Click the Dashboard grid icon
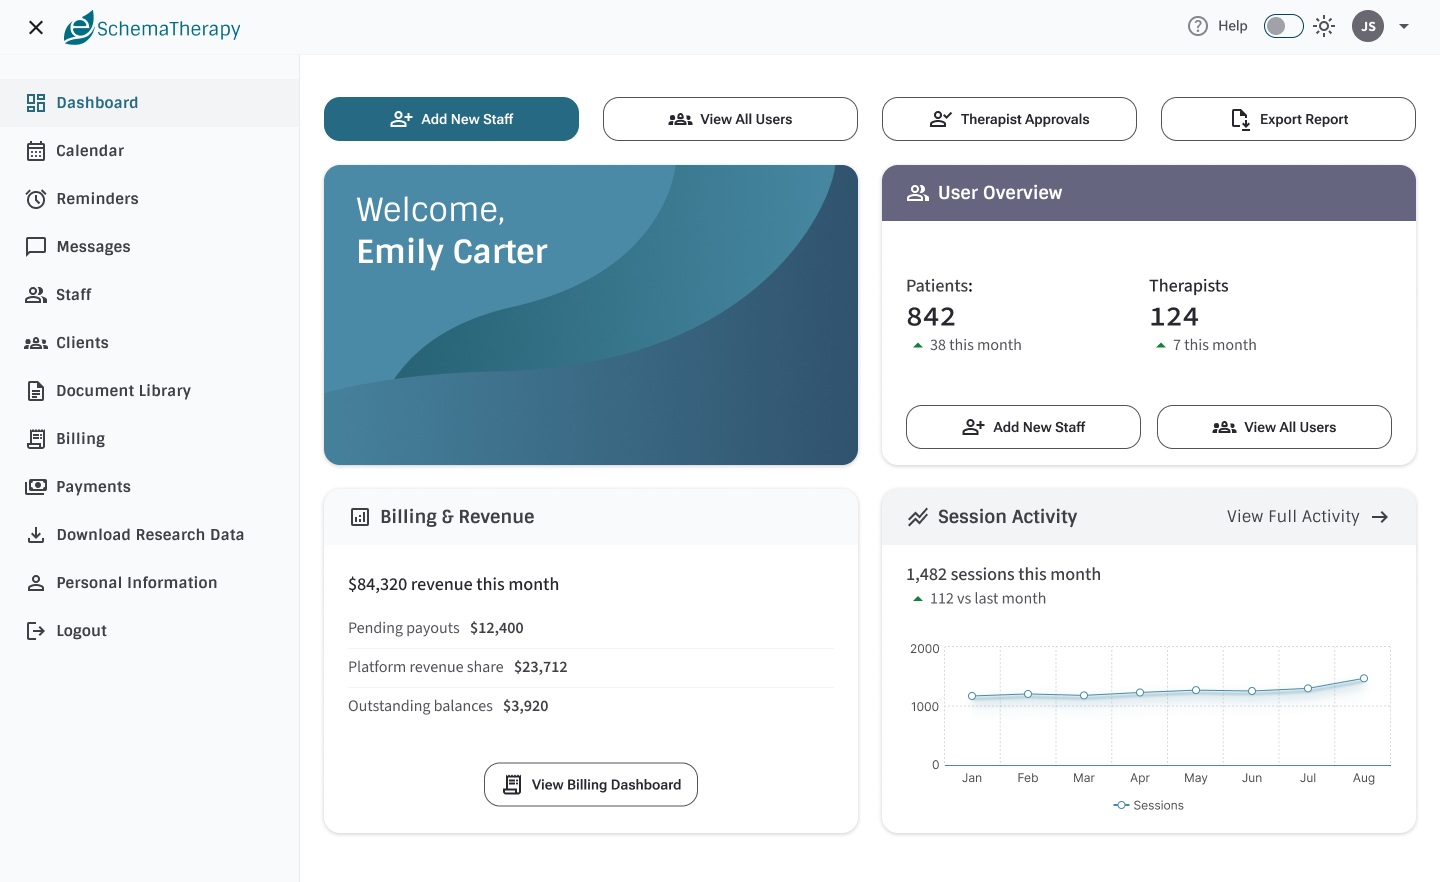This screenshot has width=1440, height=882. pyautogui.click(x=36, y=103)
